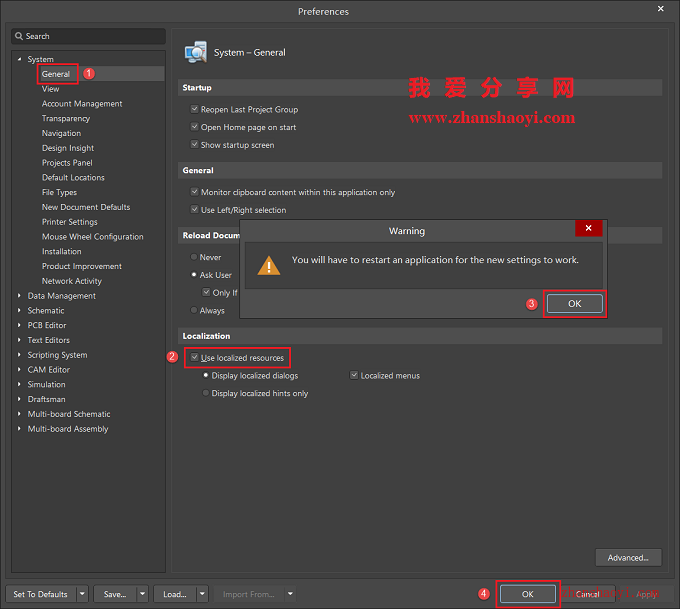Expand the PCB Editor node
The image size is (680, 609).
tap(19, 325)
